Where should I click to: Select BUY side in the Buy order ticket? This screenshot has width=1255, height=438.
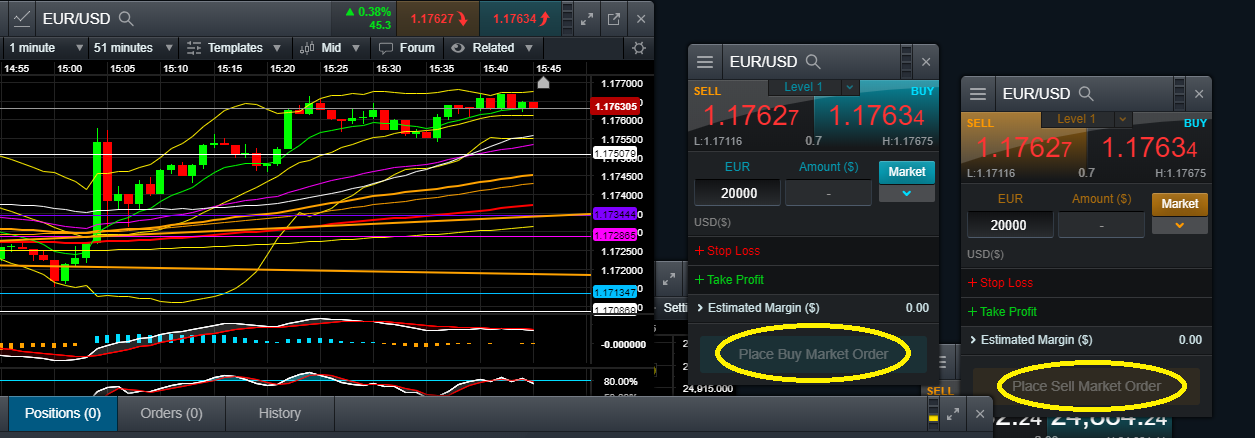tap(876, 114)
